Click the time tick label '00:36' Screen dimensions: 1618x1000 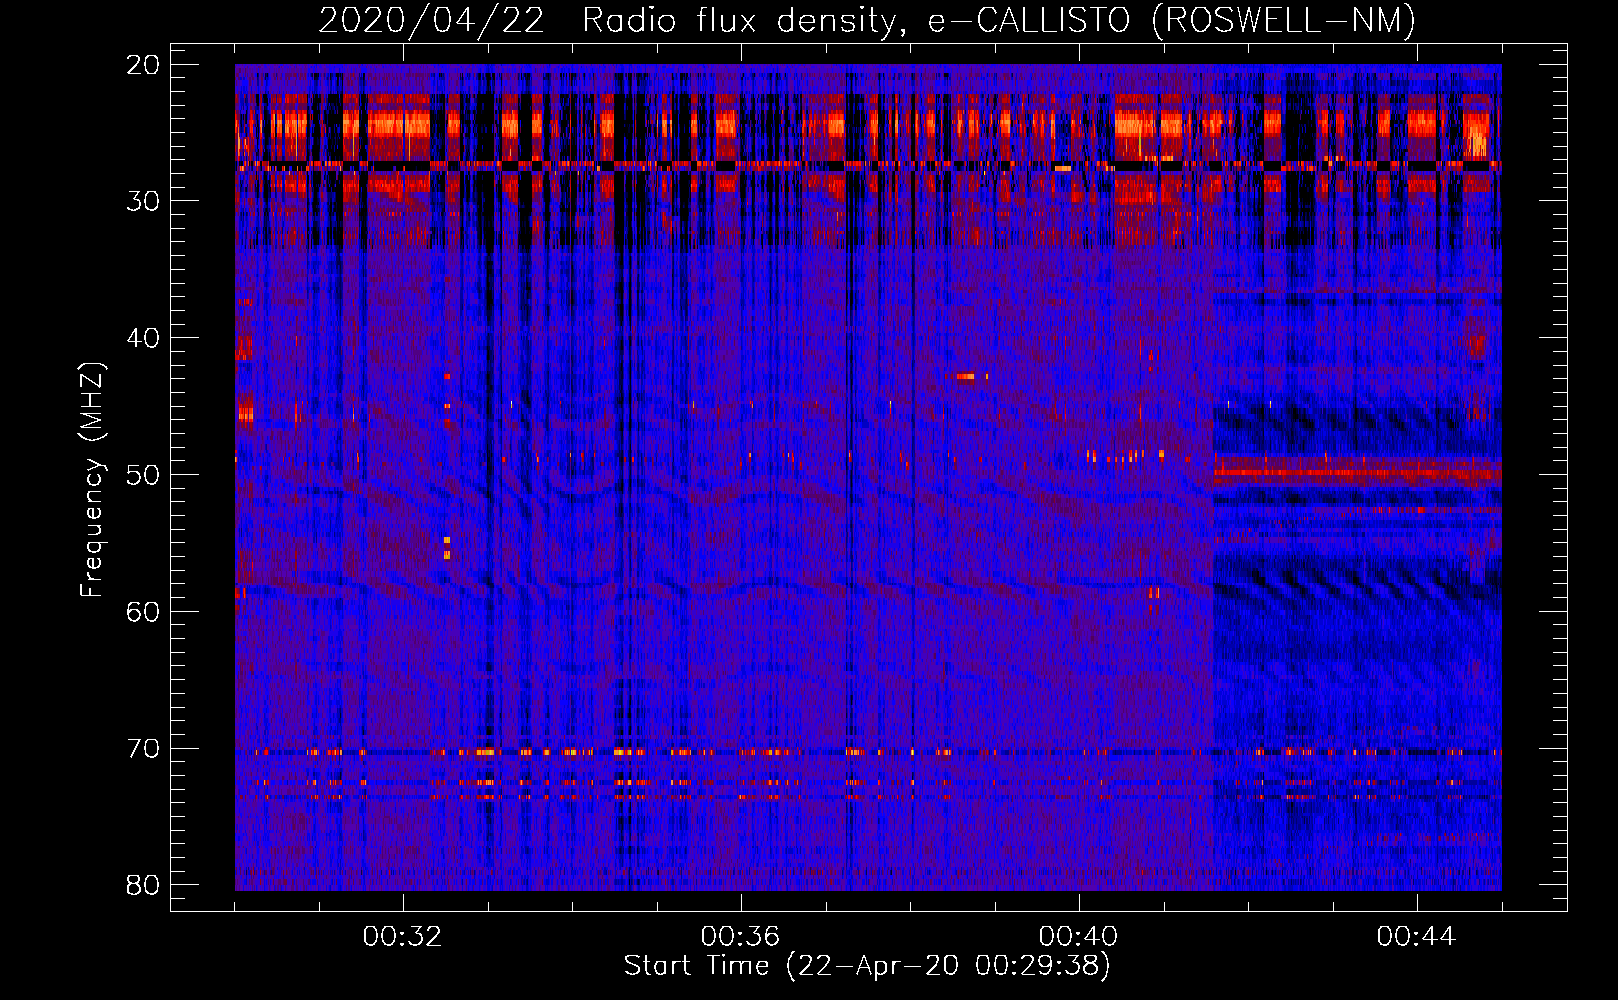pos(740,937)
